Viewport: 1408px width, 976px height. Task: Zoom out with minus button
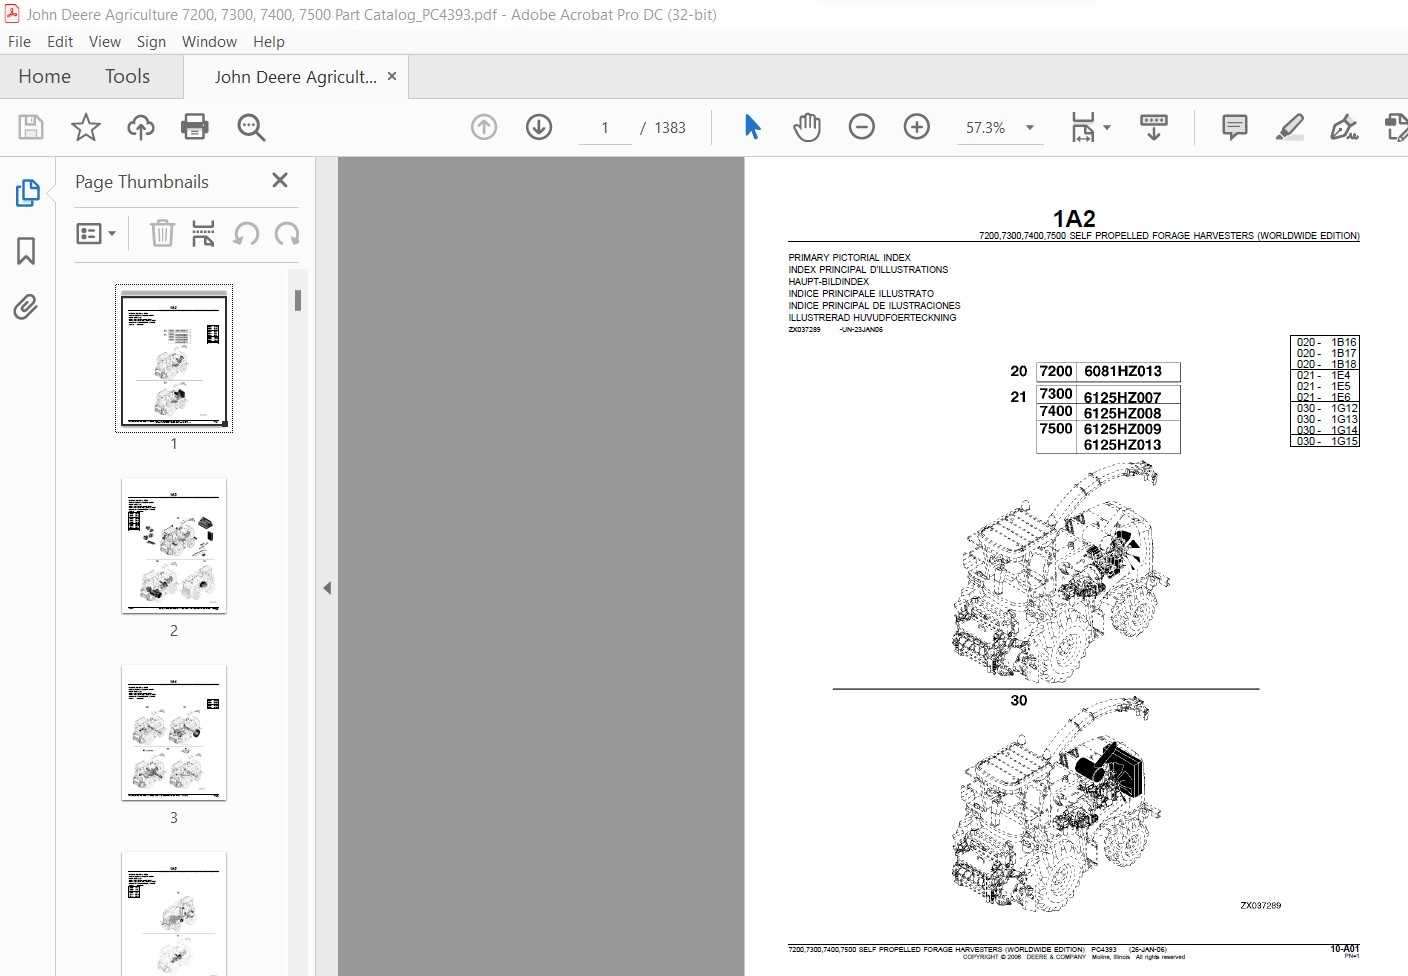pos(862,127)
